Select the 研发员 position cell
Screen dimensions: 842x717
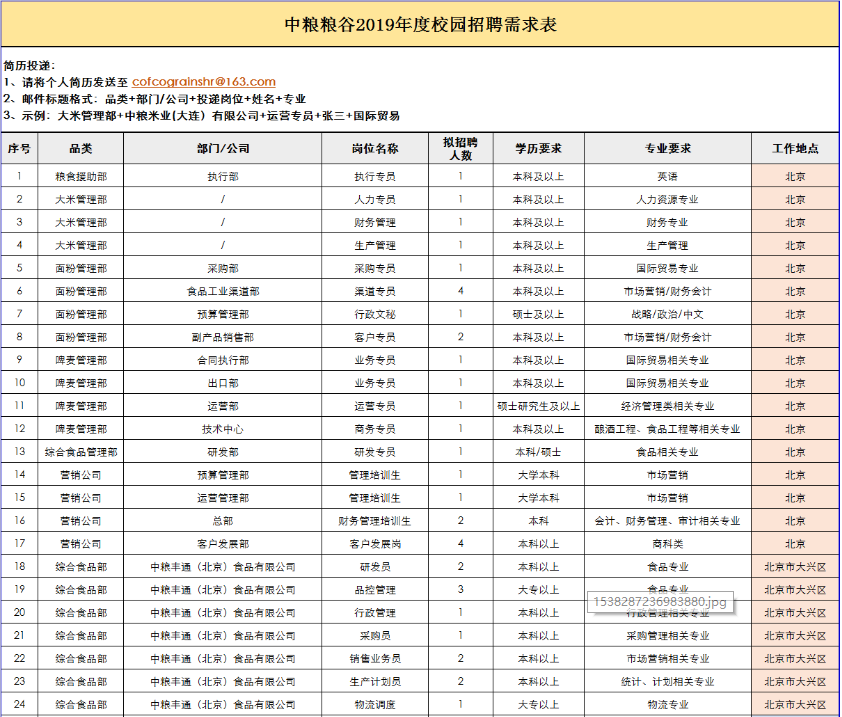pos(375,567)
